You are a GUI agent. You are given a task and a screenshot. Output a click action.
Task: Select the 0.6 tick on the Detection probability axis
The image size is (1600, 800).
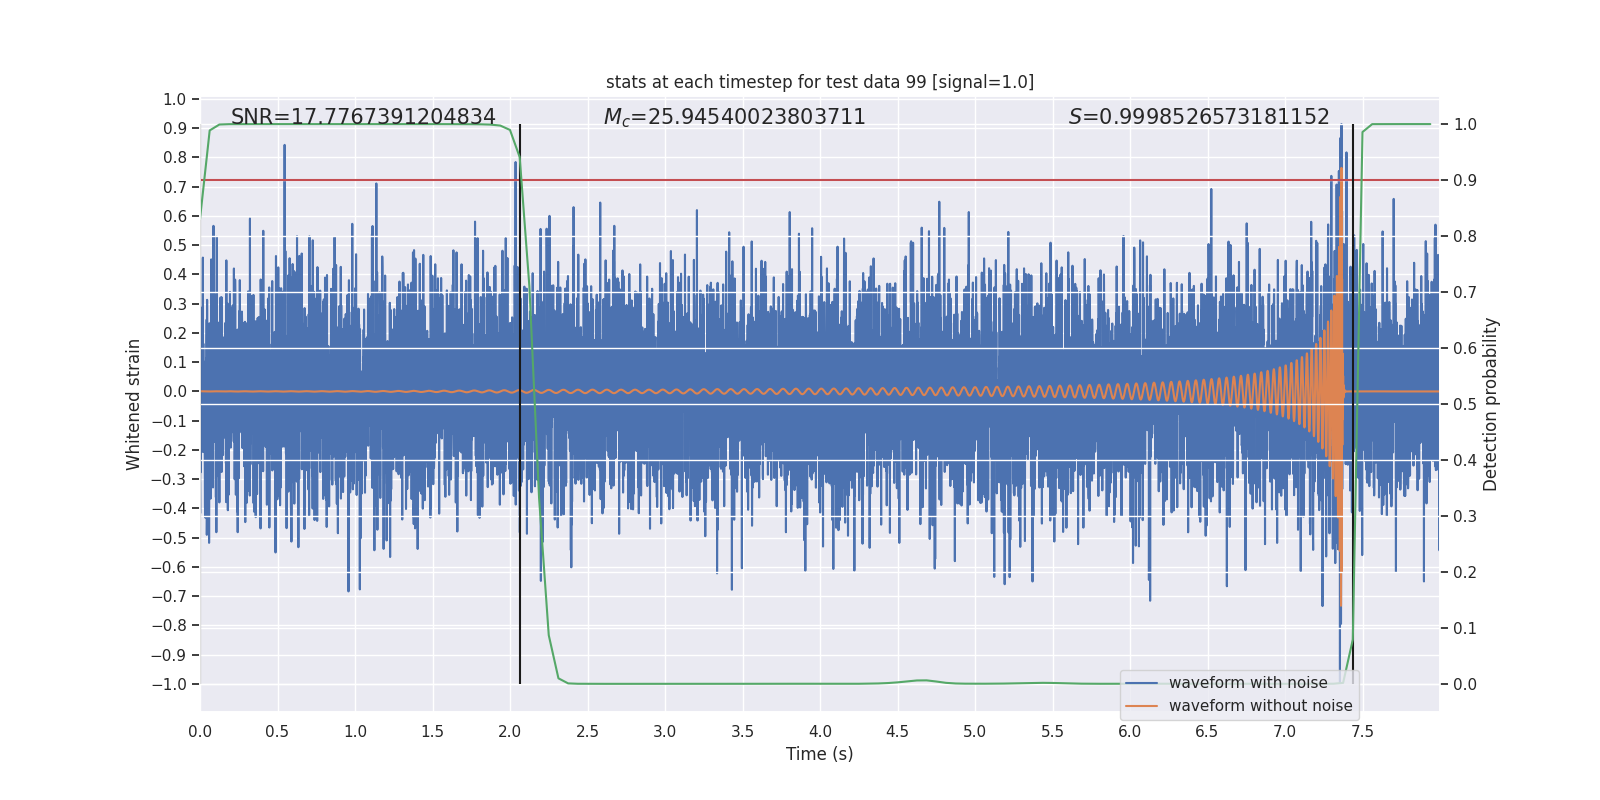1465,349
